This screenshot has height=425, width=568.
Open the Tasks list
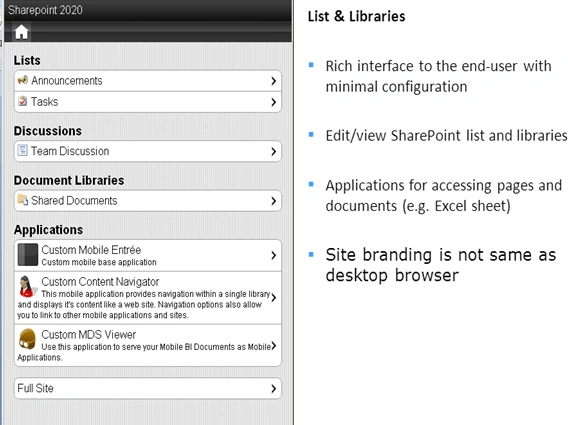click(148, 102)
